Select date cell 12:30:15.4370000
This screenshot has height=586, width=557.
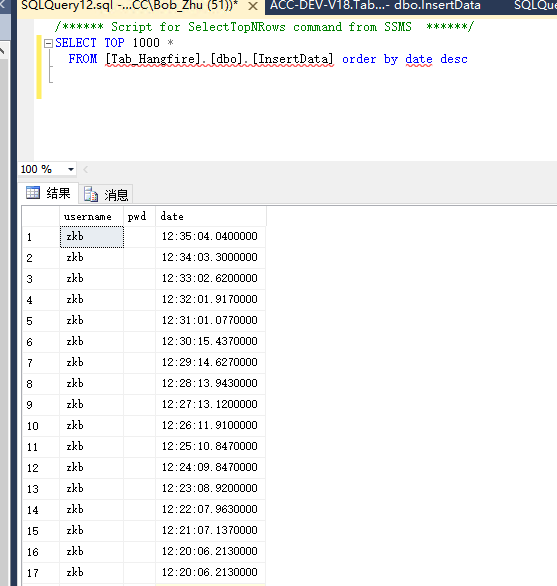pos(210,341)
